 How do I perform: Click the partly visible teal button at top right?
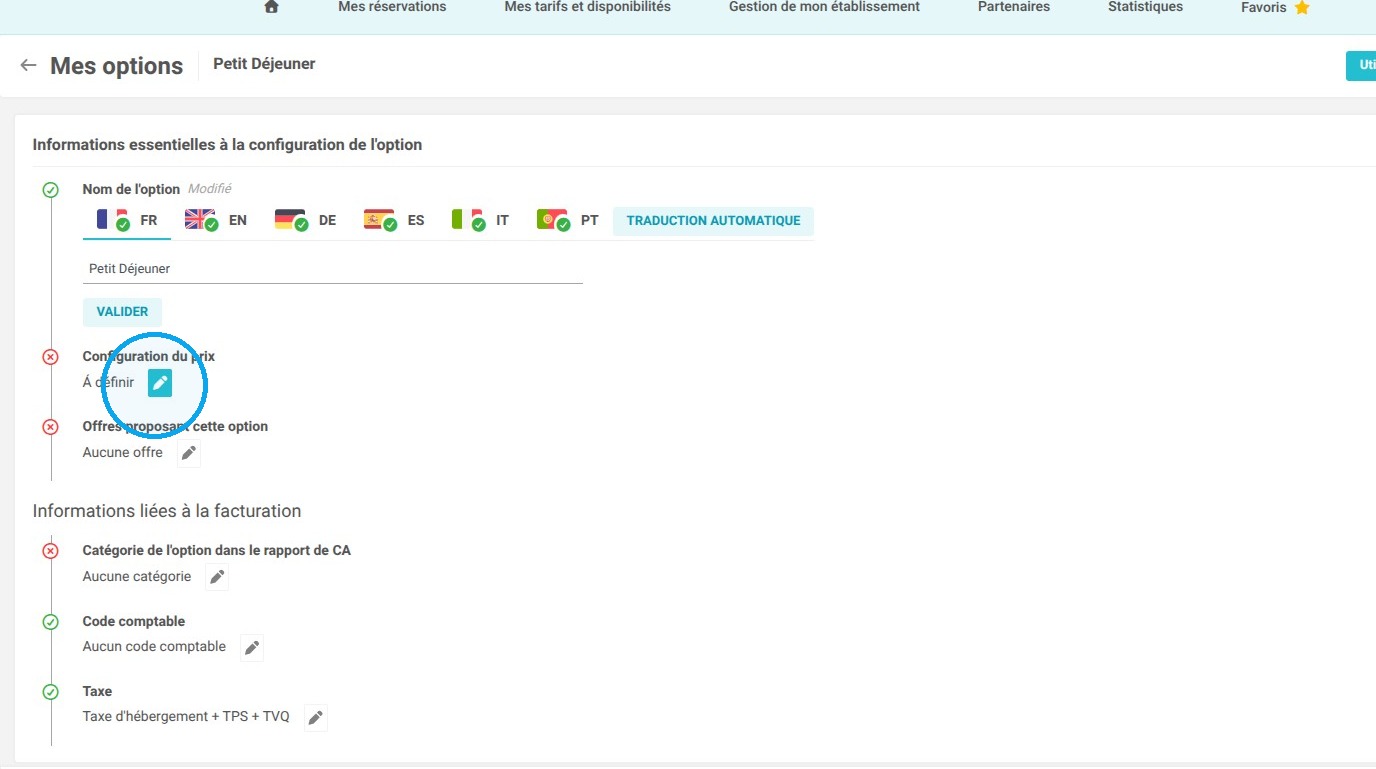click(1361, 66)
